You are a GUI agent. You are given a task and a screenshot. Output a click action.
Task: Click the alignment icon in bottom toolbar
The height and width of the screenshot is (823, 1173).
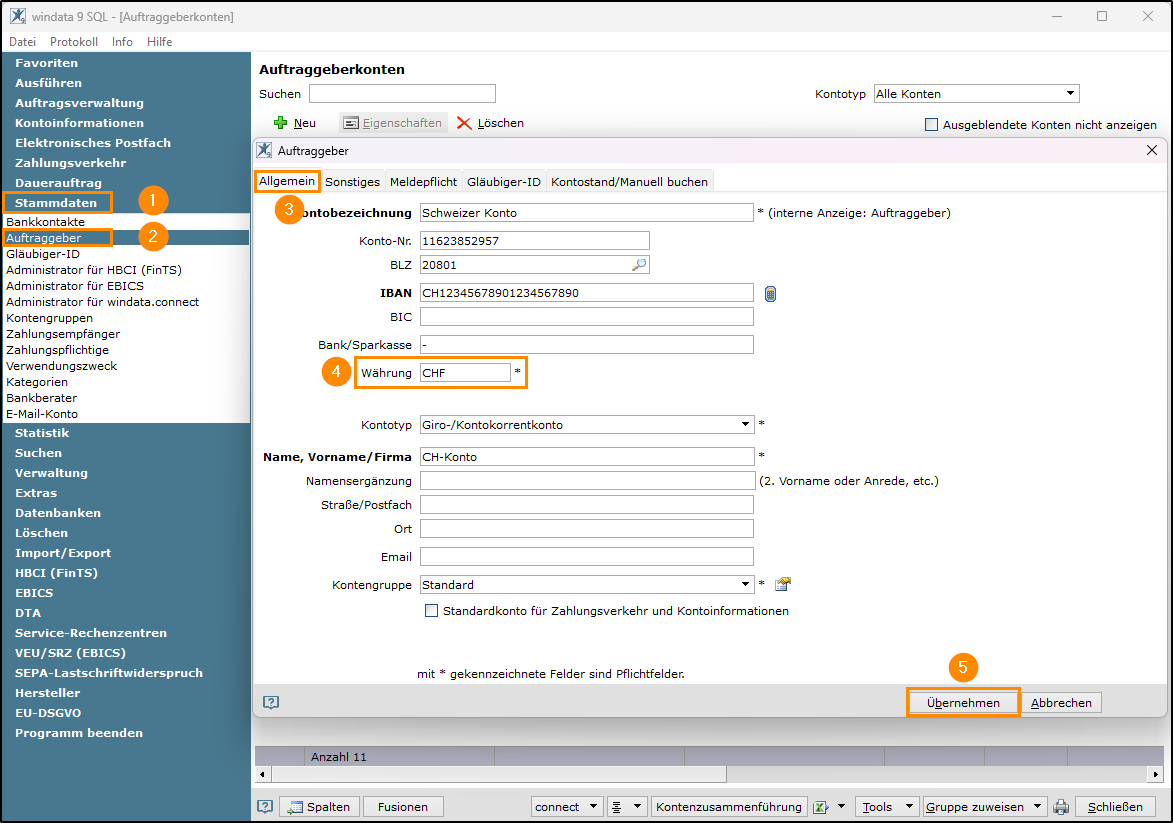(x=617, y=807)
